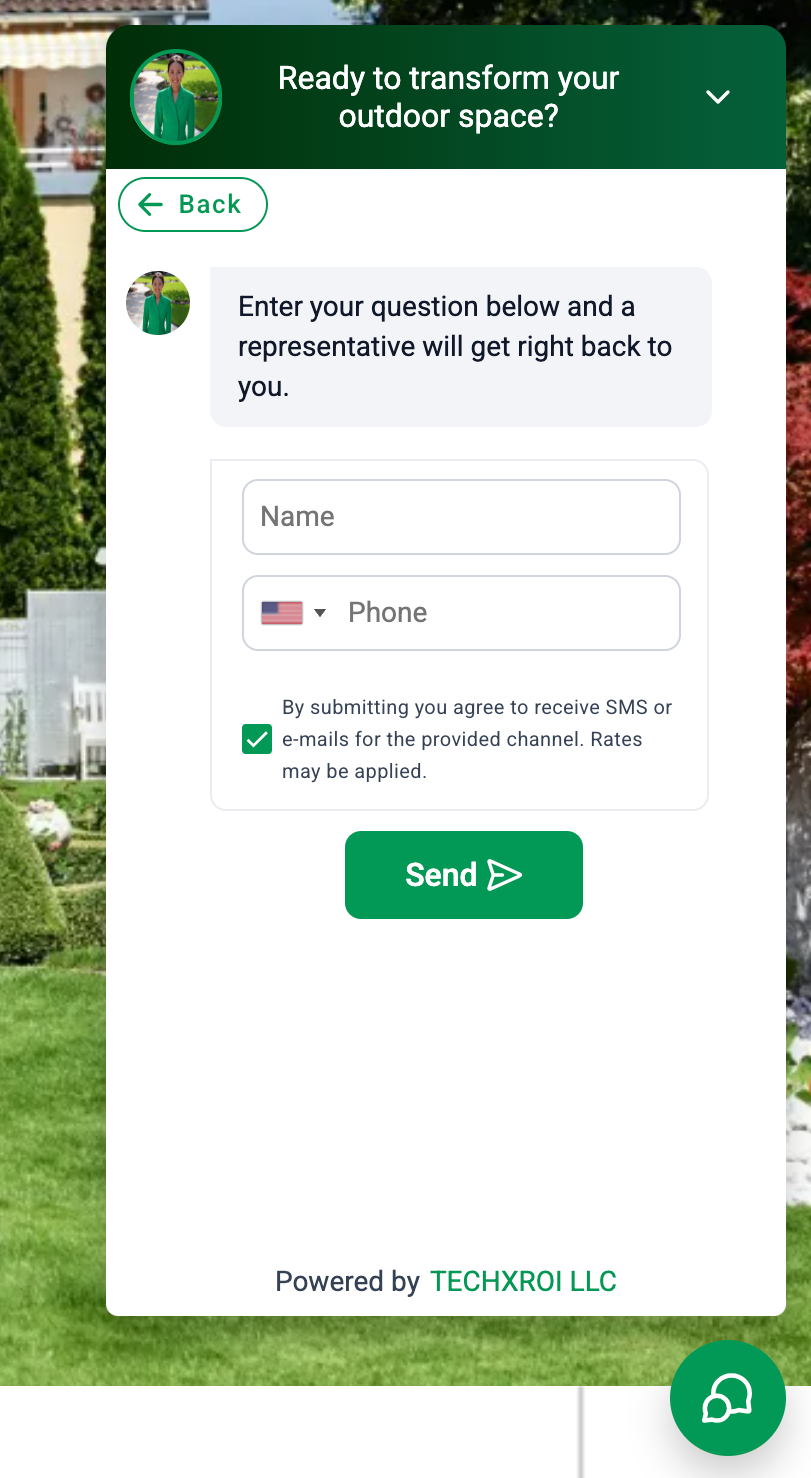This screenshot has width=811, height=1478.
Task: Click the floating chat bubble icon
Action: 728,1398
